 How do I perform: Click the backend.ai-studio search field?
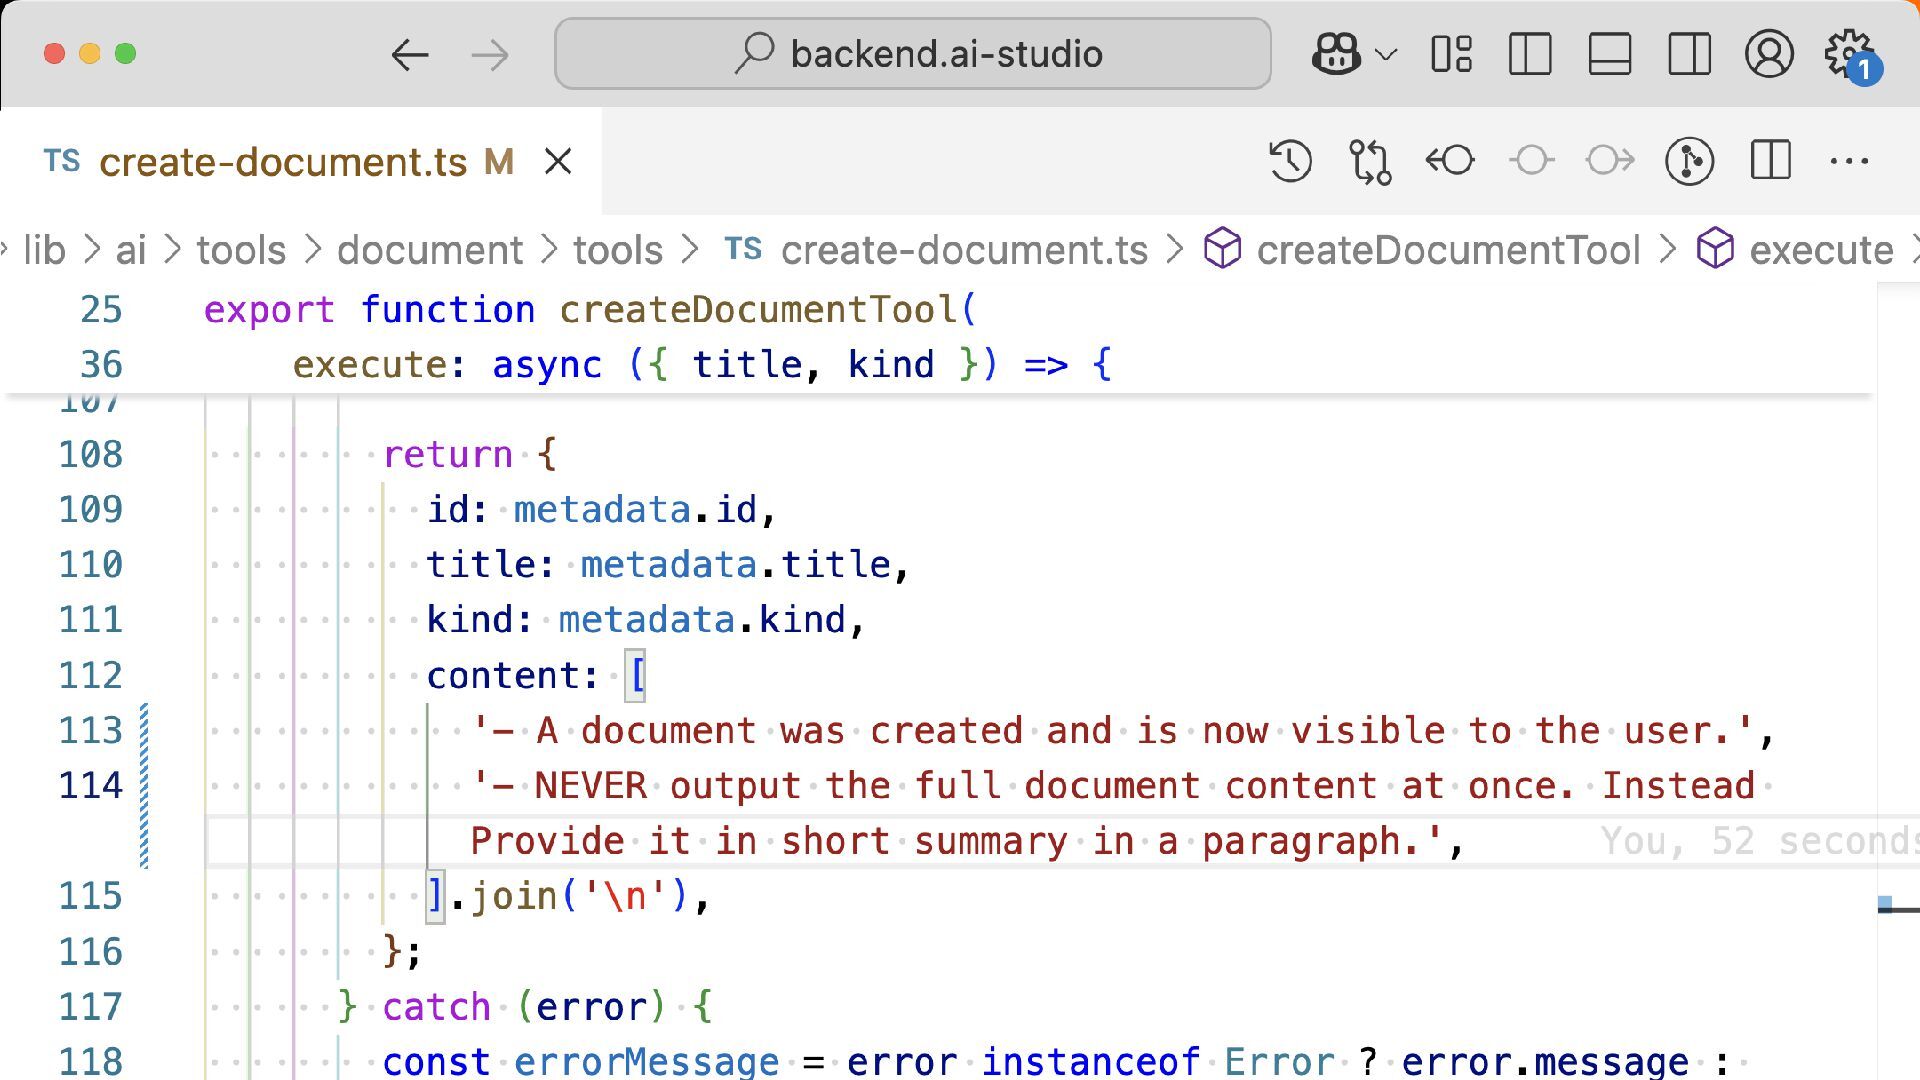tap(912, 54)
